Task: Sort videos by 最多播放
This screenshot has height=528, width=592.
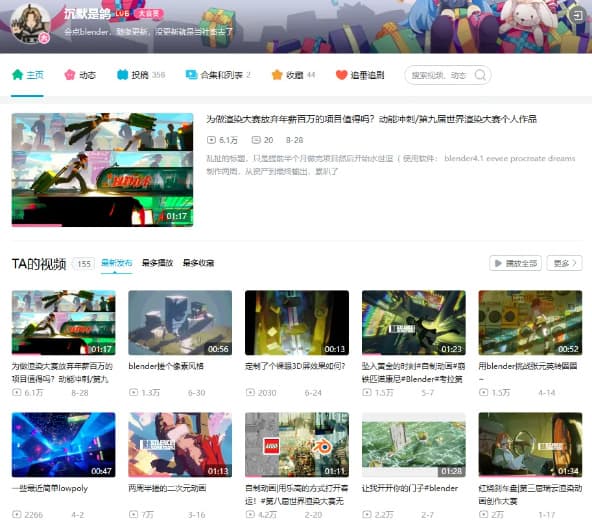Action: (157, 263)
